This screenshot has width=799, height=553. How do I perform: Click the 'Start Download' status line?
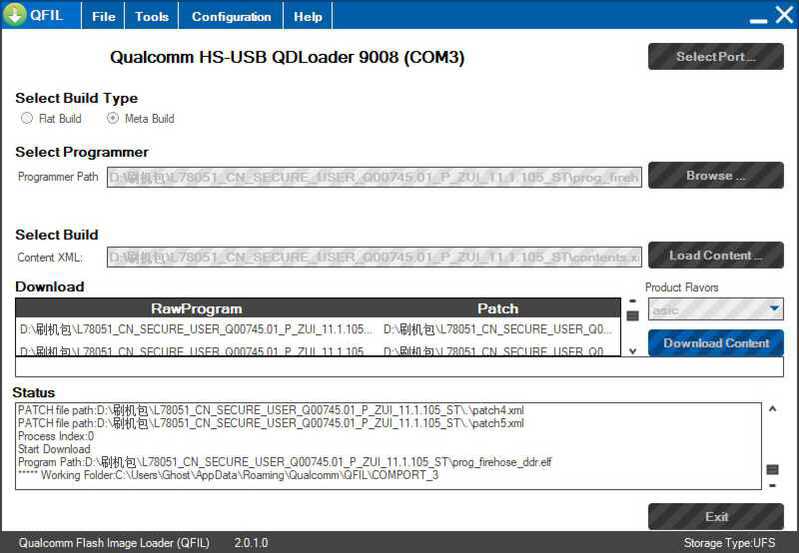coord(54,450)
